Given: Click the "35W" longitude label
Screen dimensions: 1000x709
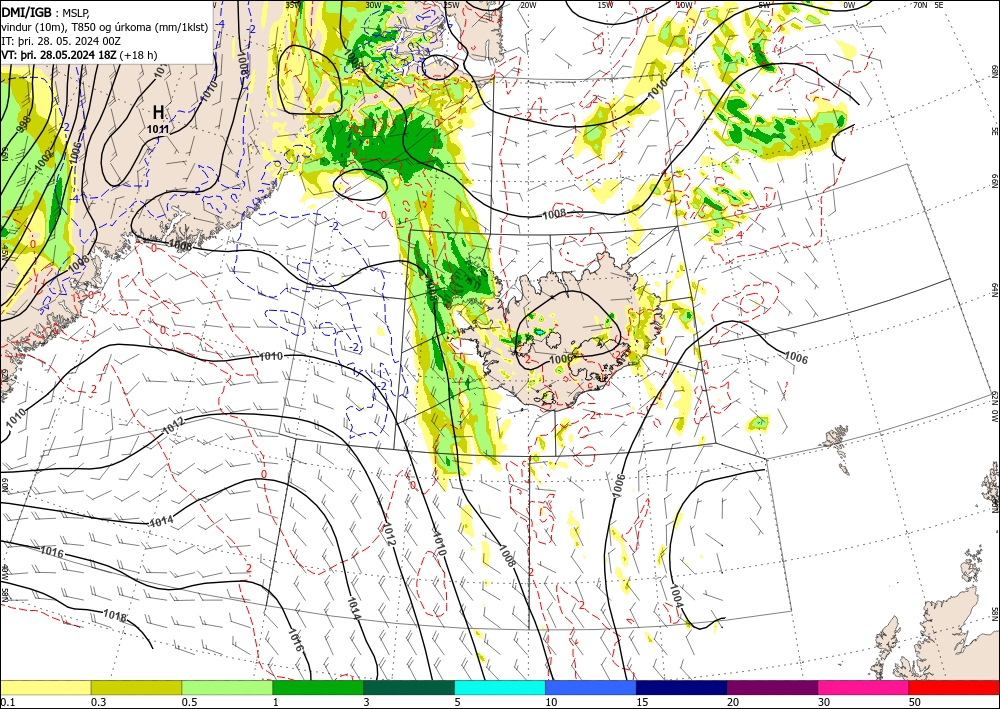Looking at the screenshot, I should click(293, 5).
